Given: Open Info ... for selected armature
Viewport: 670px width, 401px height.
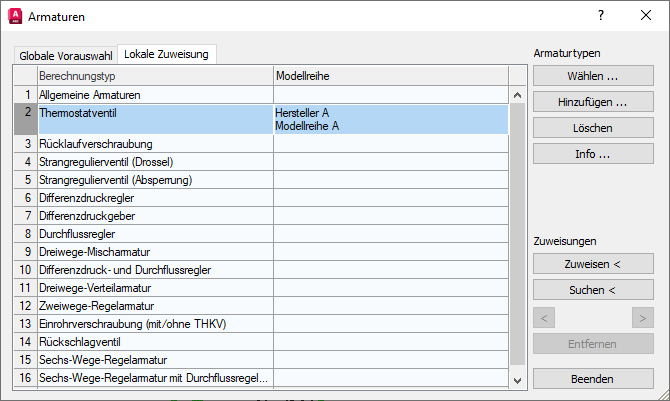Looking at the screenshot, I should (593, 154).
